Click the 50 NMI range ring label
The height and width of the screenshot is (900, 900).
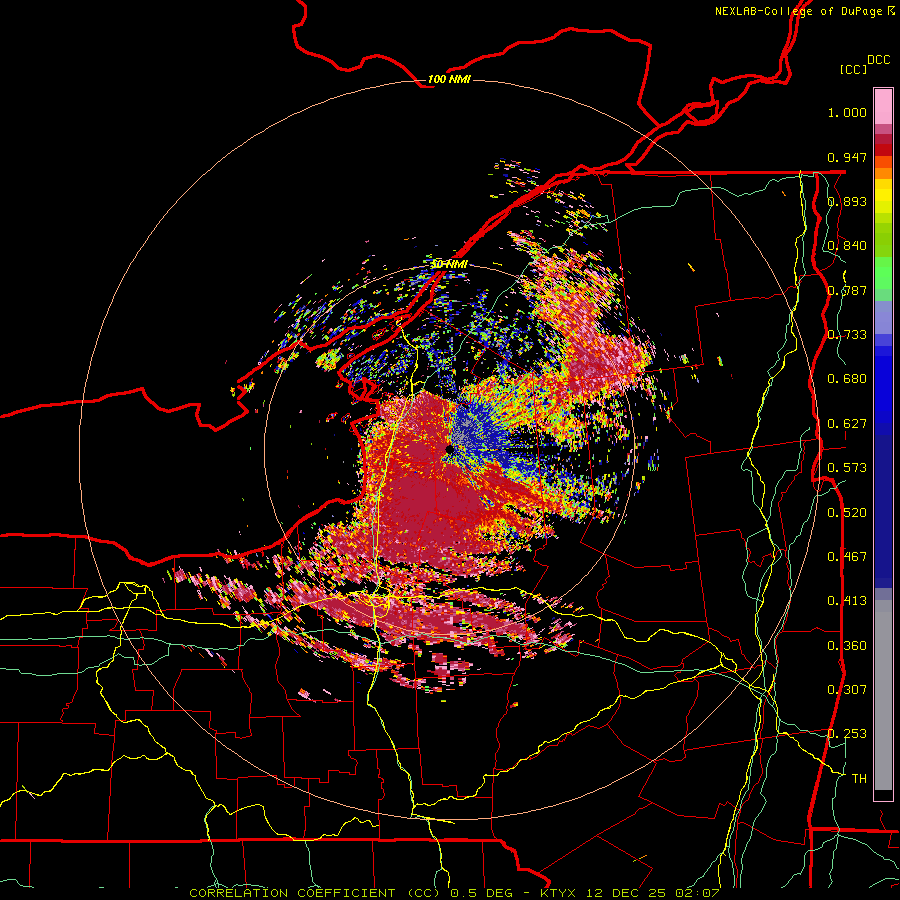tap(449, 264)
